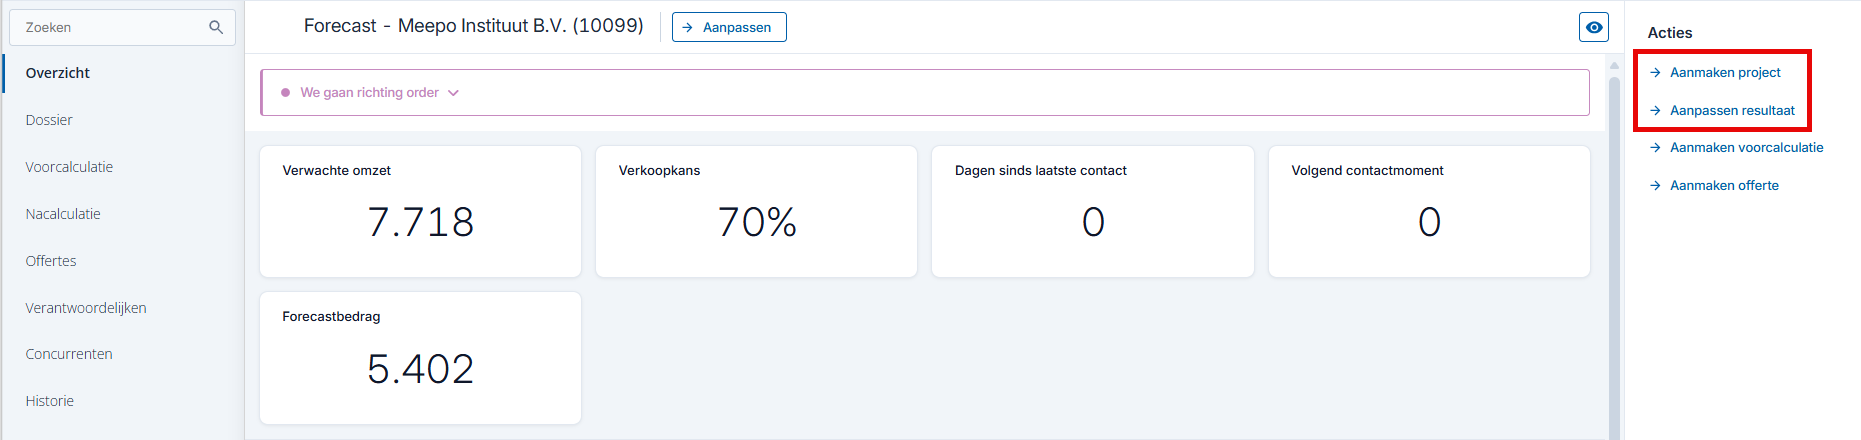Open the Dossier menu item

[x=49, y=120]
